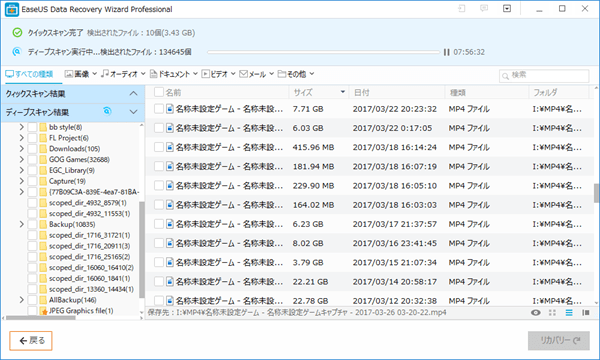Click the EaseUS app logo icon
The height and width of the screenshot is (360, 600).
click(12, 10)
